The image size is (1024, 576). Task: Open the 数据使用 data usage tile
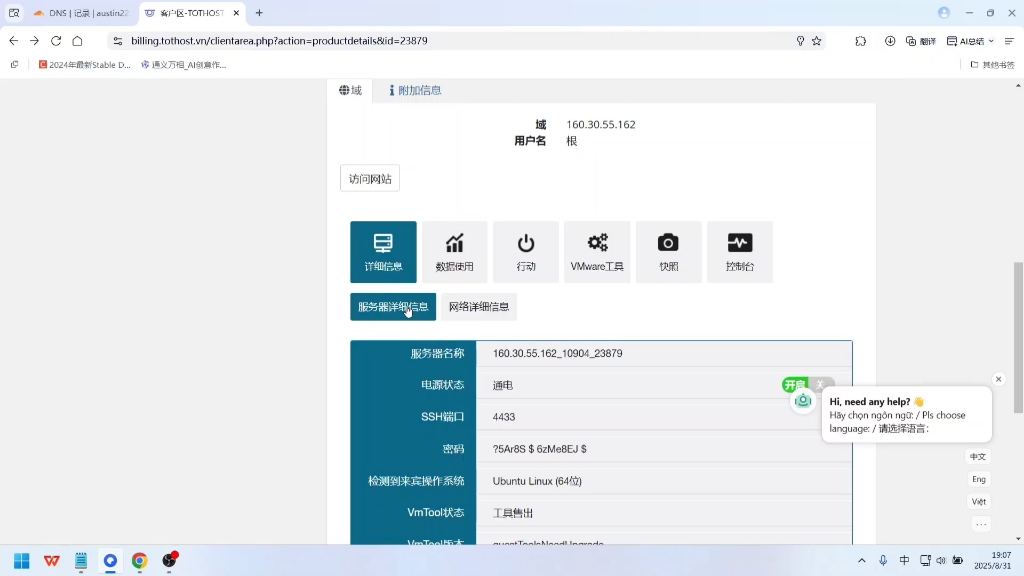(x=455, y=252)
